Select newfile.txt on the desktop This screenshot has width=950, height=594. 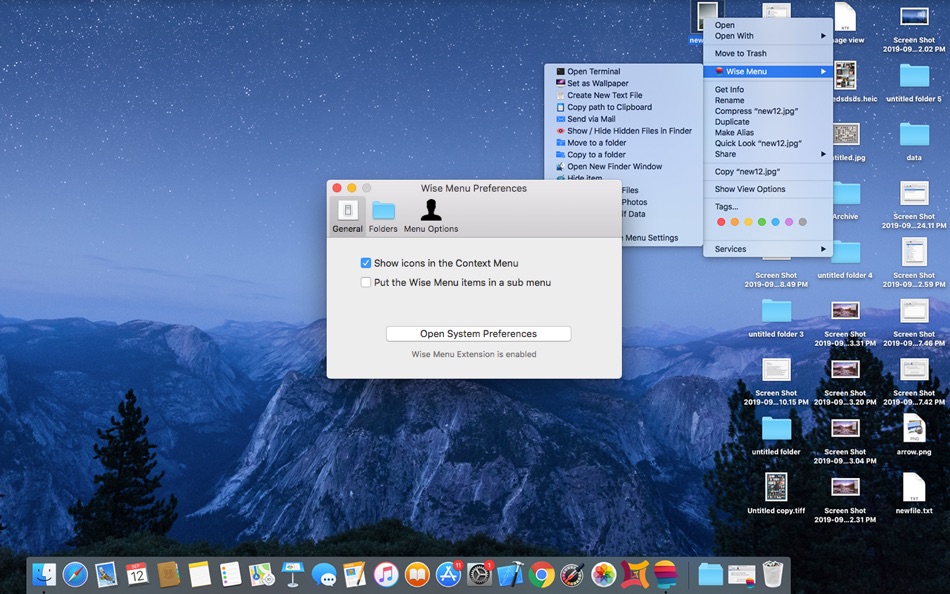tap(914, 493)
